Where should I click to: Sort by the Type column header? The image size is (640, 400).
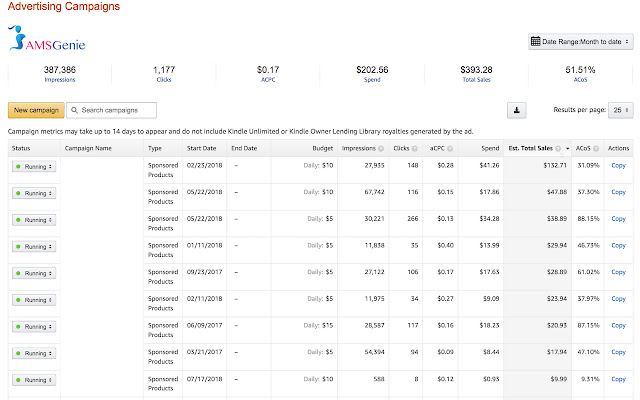155,149
